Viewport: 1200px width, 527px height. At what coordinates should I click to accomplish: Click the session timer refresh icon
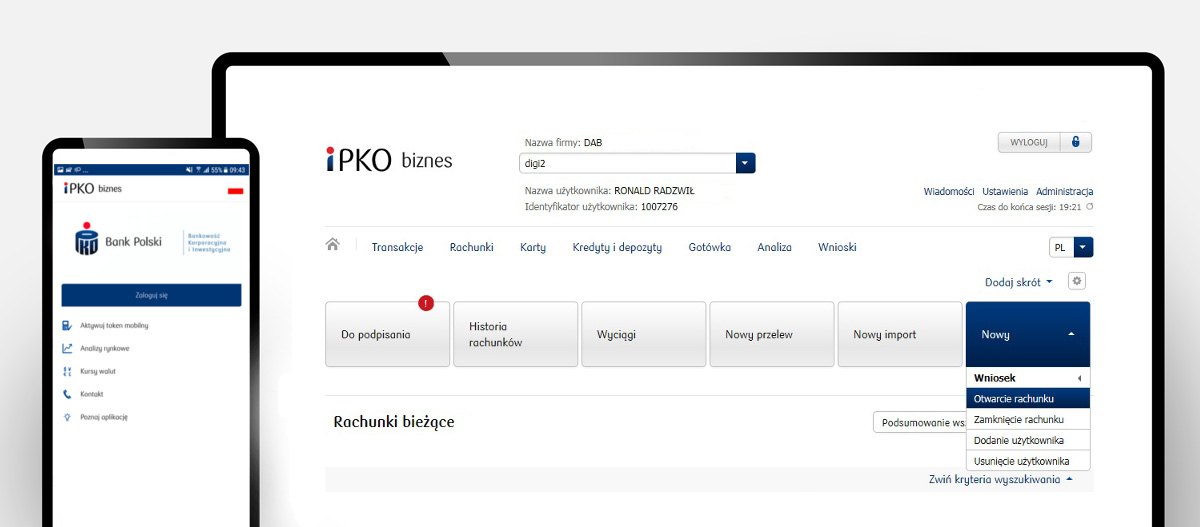tap(1090, 207)
